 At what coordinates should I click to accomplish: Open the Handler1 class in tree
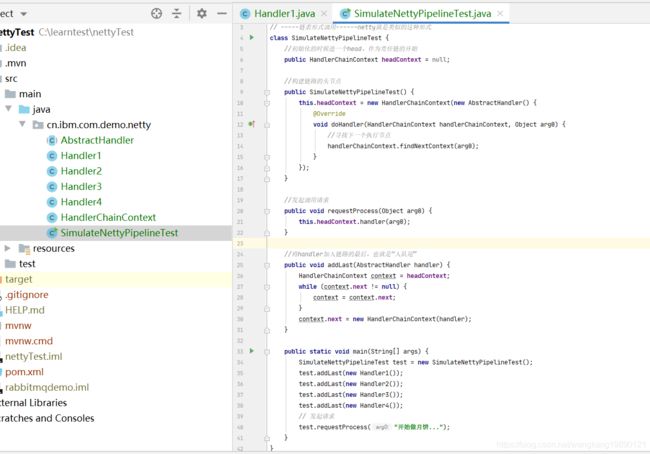[x=81, y=155]
